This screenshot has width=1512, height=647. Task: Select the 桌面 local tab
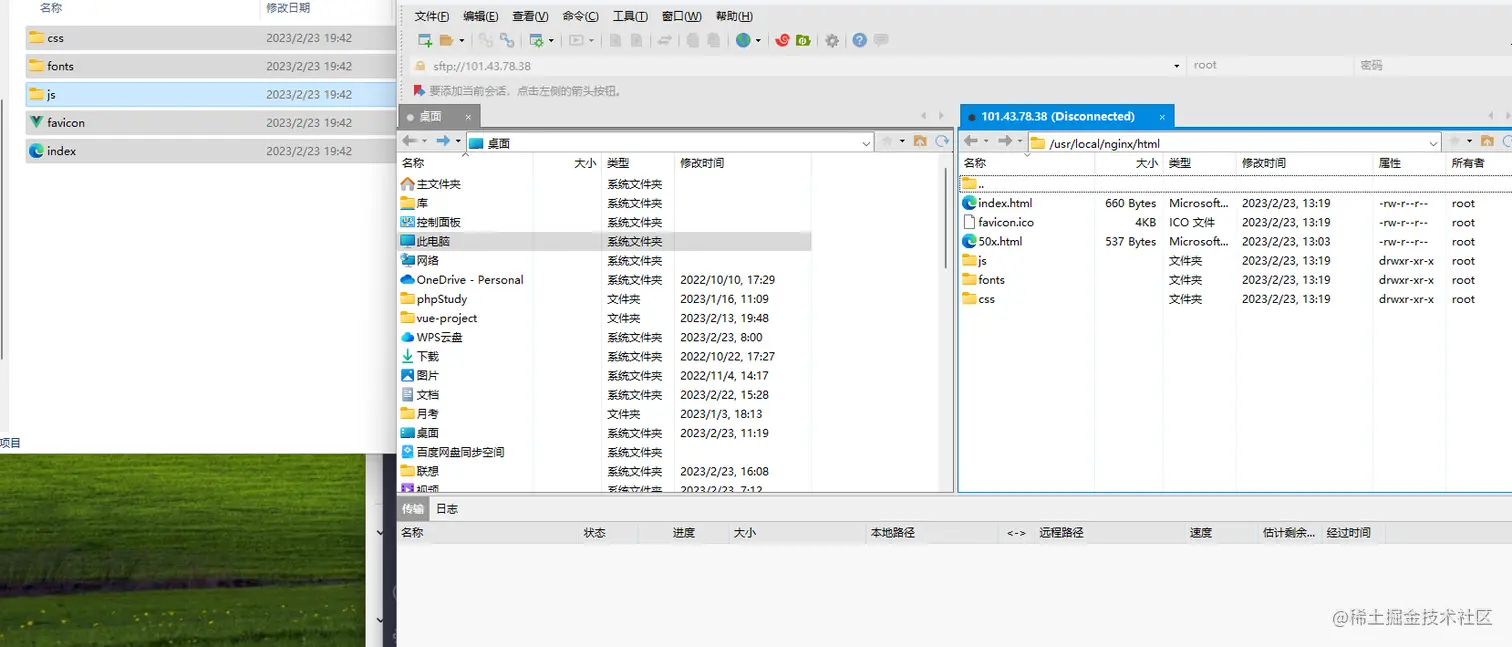coord(439,117)
